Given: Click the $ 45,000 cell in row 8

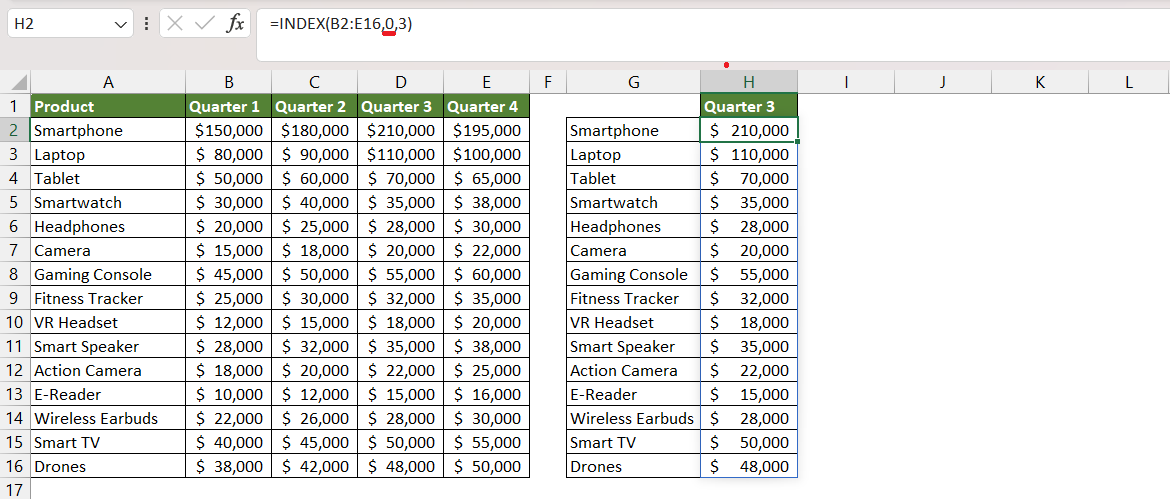Looking at the screenshot, I should (x=229, y=274).
